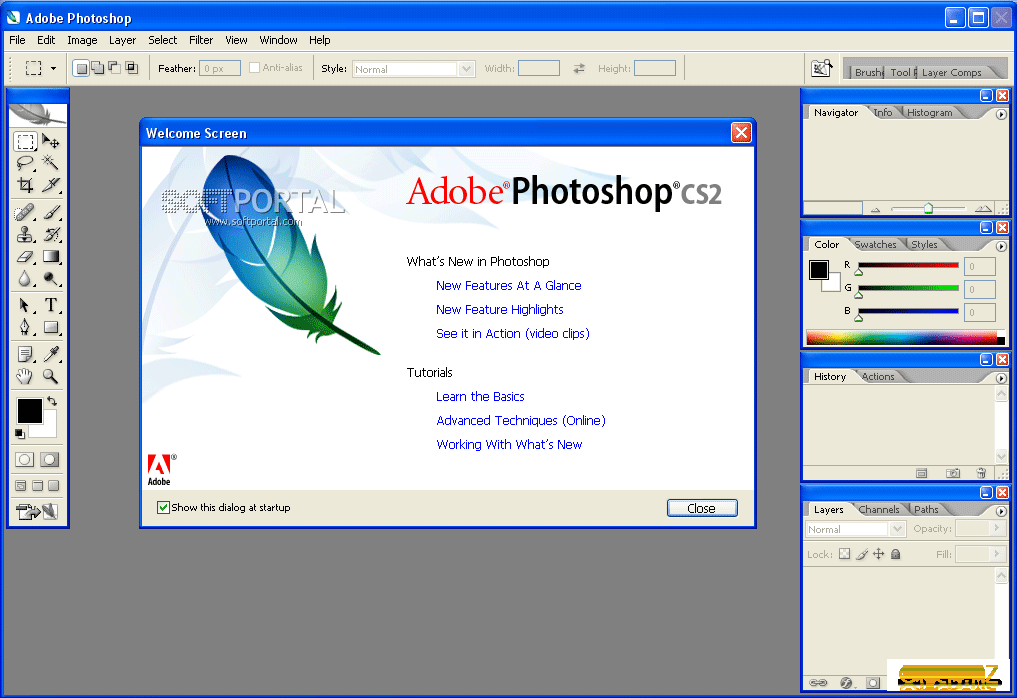Open New Features At A Glance link
This screenshot has width=1017, height=698.
[508, 285]
